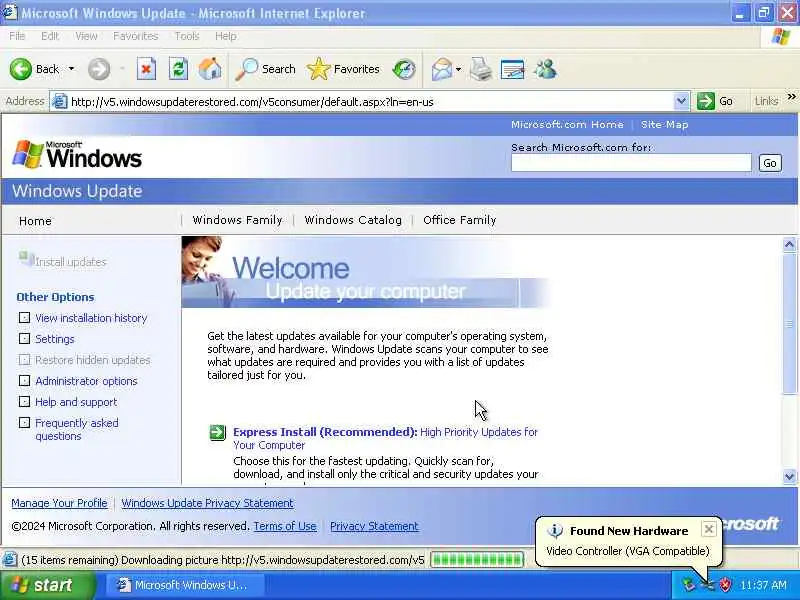Click the Express Install green arrow icon
This screenshot has height=600, width=800.
(217, 433)
